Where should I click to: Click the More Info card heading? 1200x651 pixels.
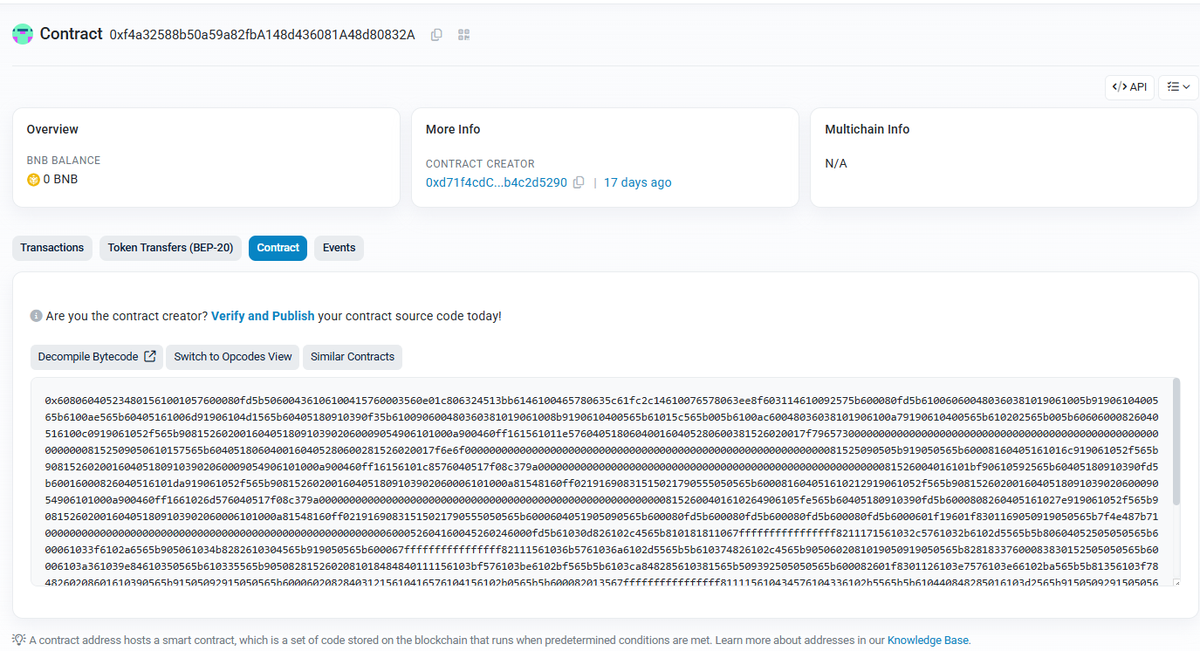(x=453, y=129)
